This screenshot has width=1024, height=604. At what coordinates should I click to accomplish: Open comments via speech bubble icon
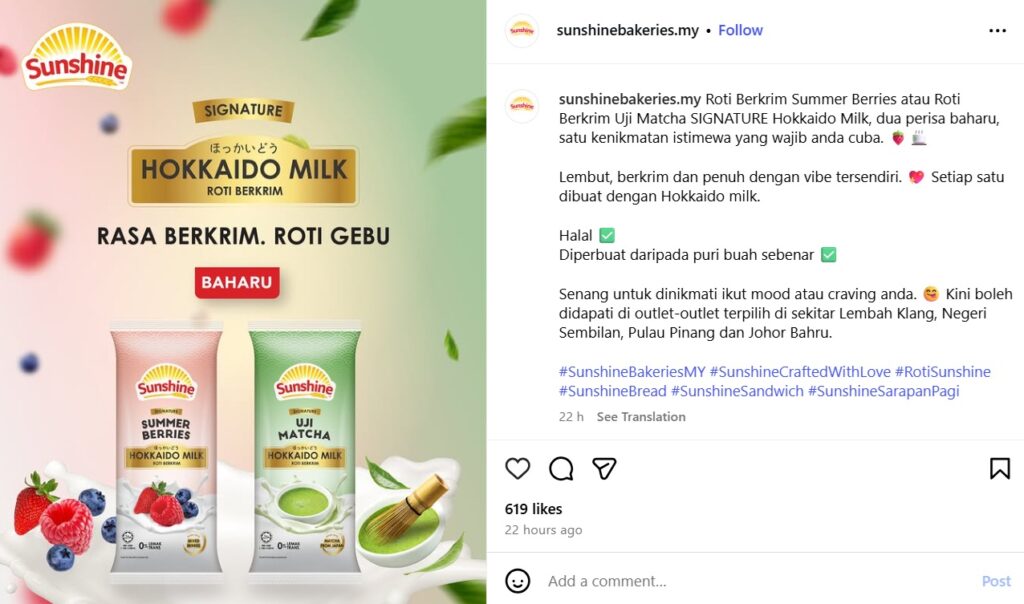click(x=561, y=468)
